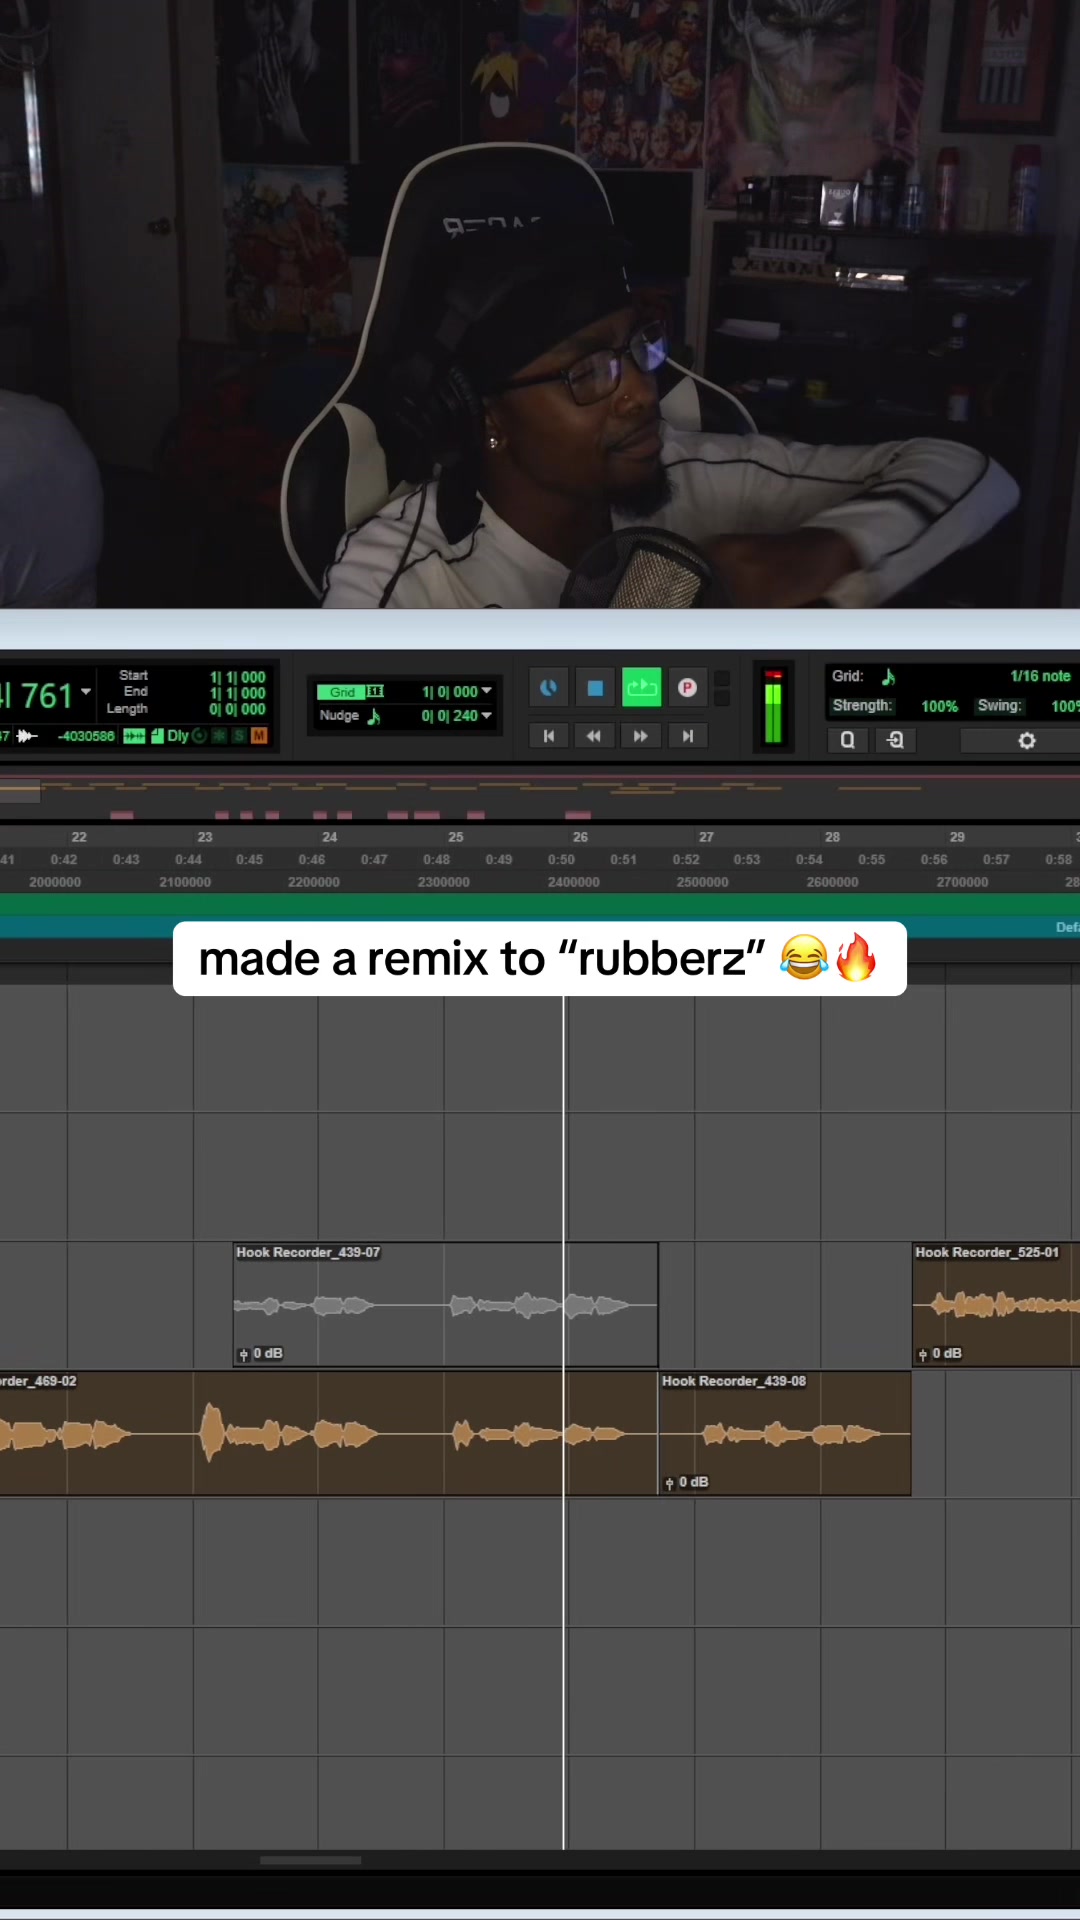This screenshot has width=1080, height=1920.
Task: Click Length field 0|0|000
Action: point(238,709)
